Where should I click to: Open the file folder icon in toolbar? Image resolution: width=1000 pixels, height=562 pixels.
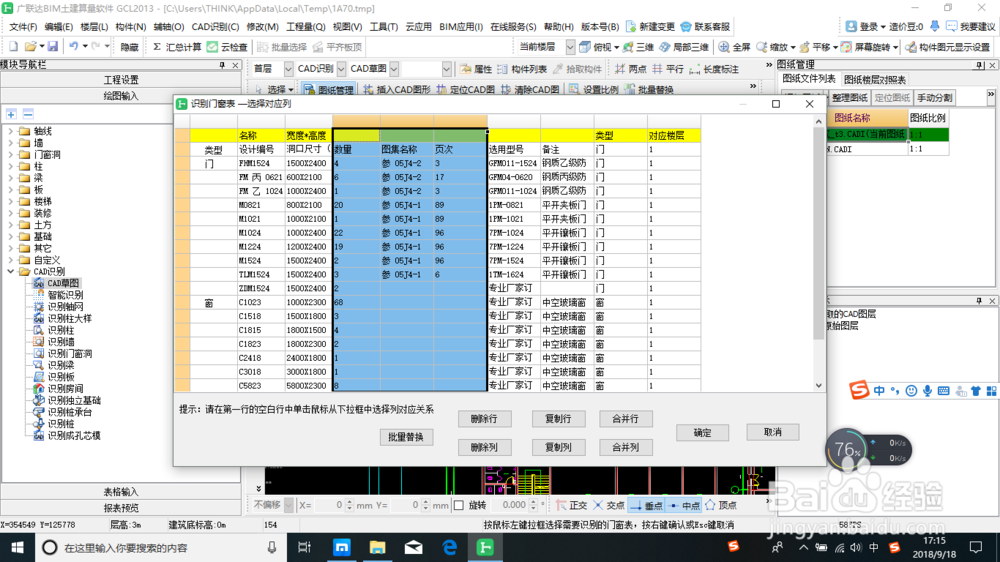[x=30, y=47]
